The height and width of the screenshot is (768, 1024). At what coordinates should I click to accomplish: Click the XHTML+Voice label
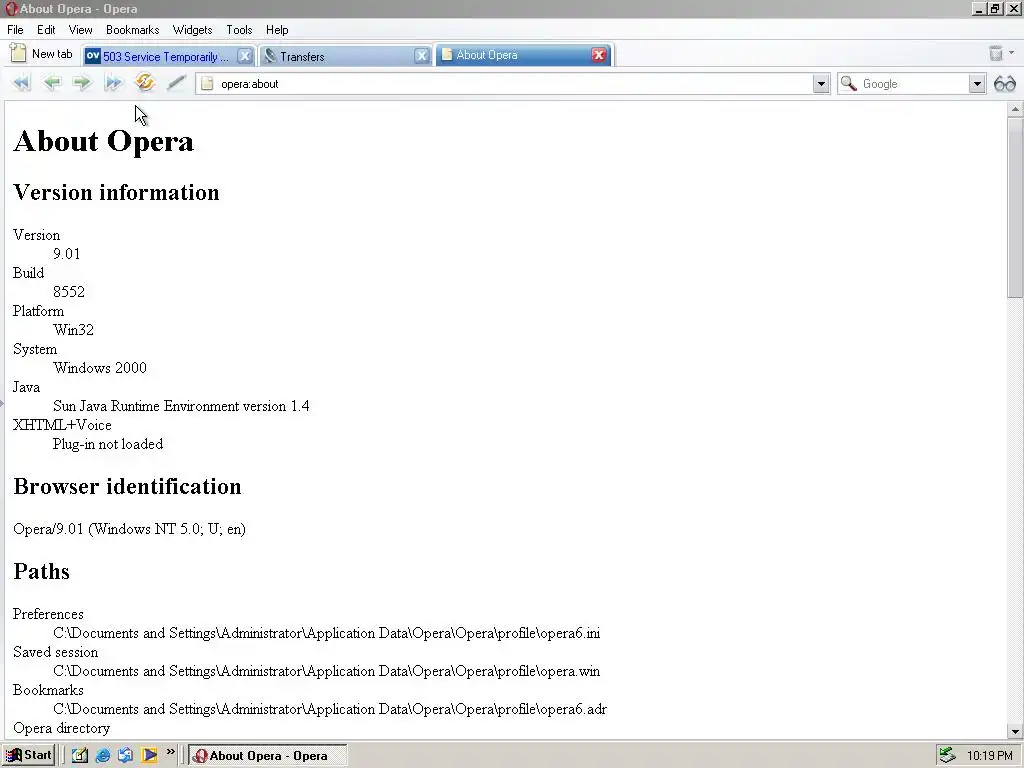(x=62, y=425)
